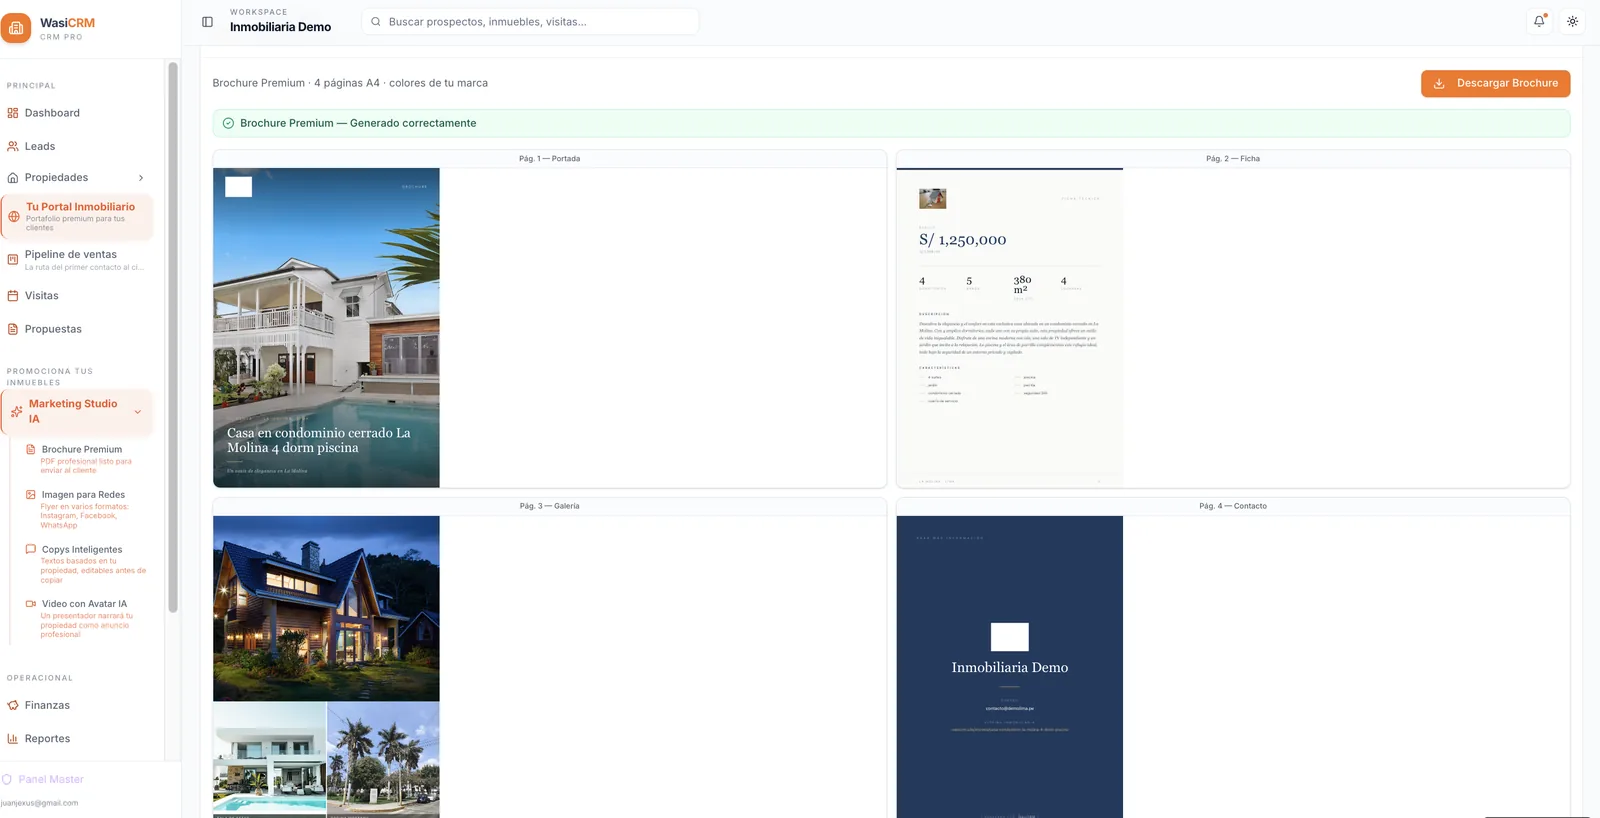
Task: Click the Reportes chart icon
Action: [x=13, y=739]
